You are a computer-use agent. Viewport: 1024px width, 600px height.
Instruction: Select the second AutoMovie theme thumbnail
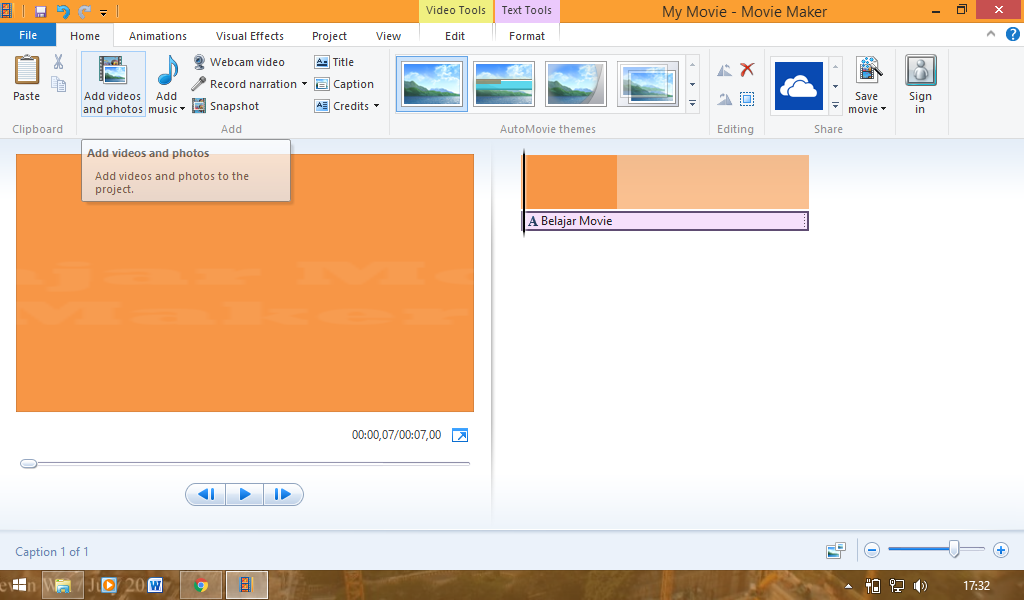tap(504, 84)
